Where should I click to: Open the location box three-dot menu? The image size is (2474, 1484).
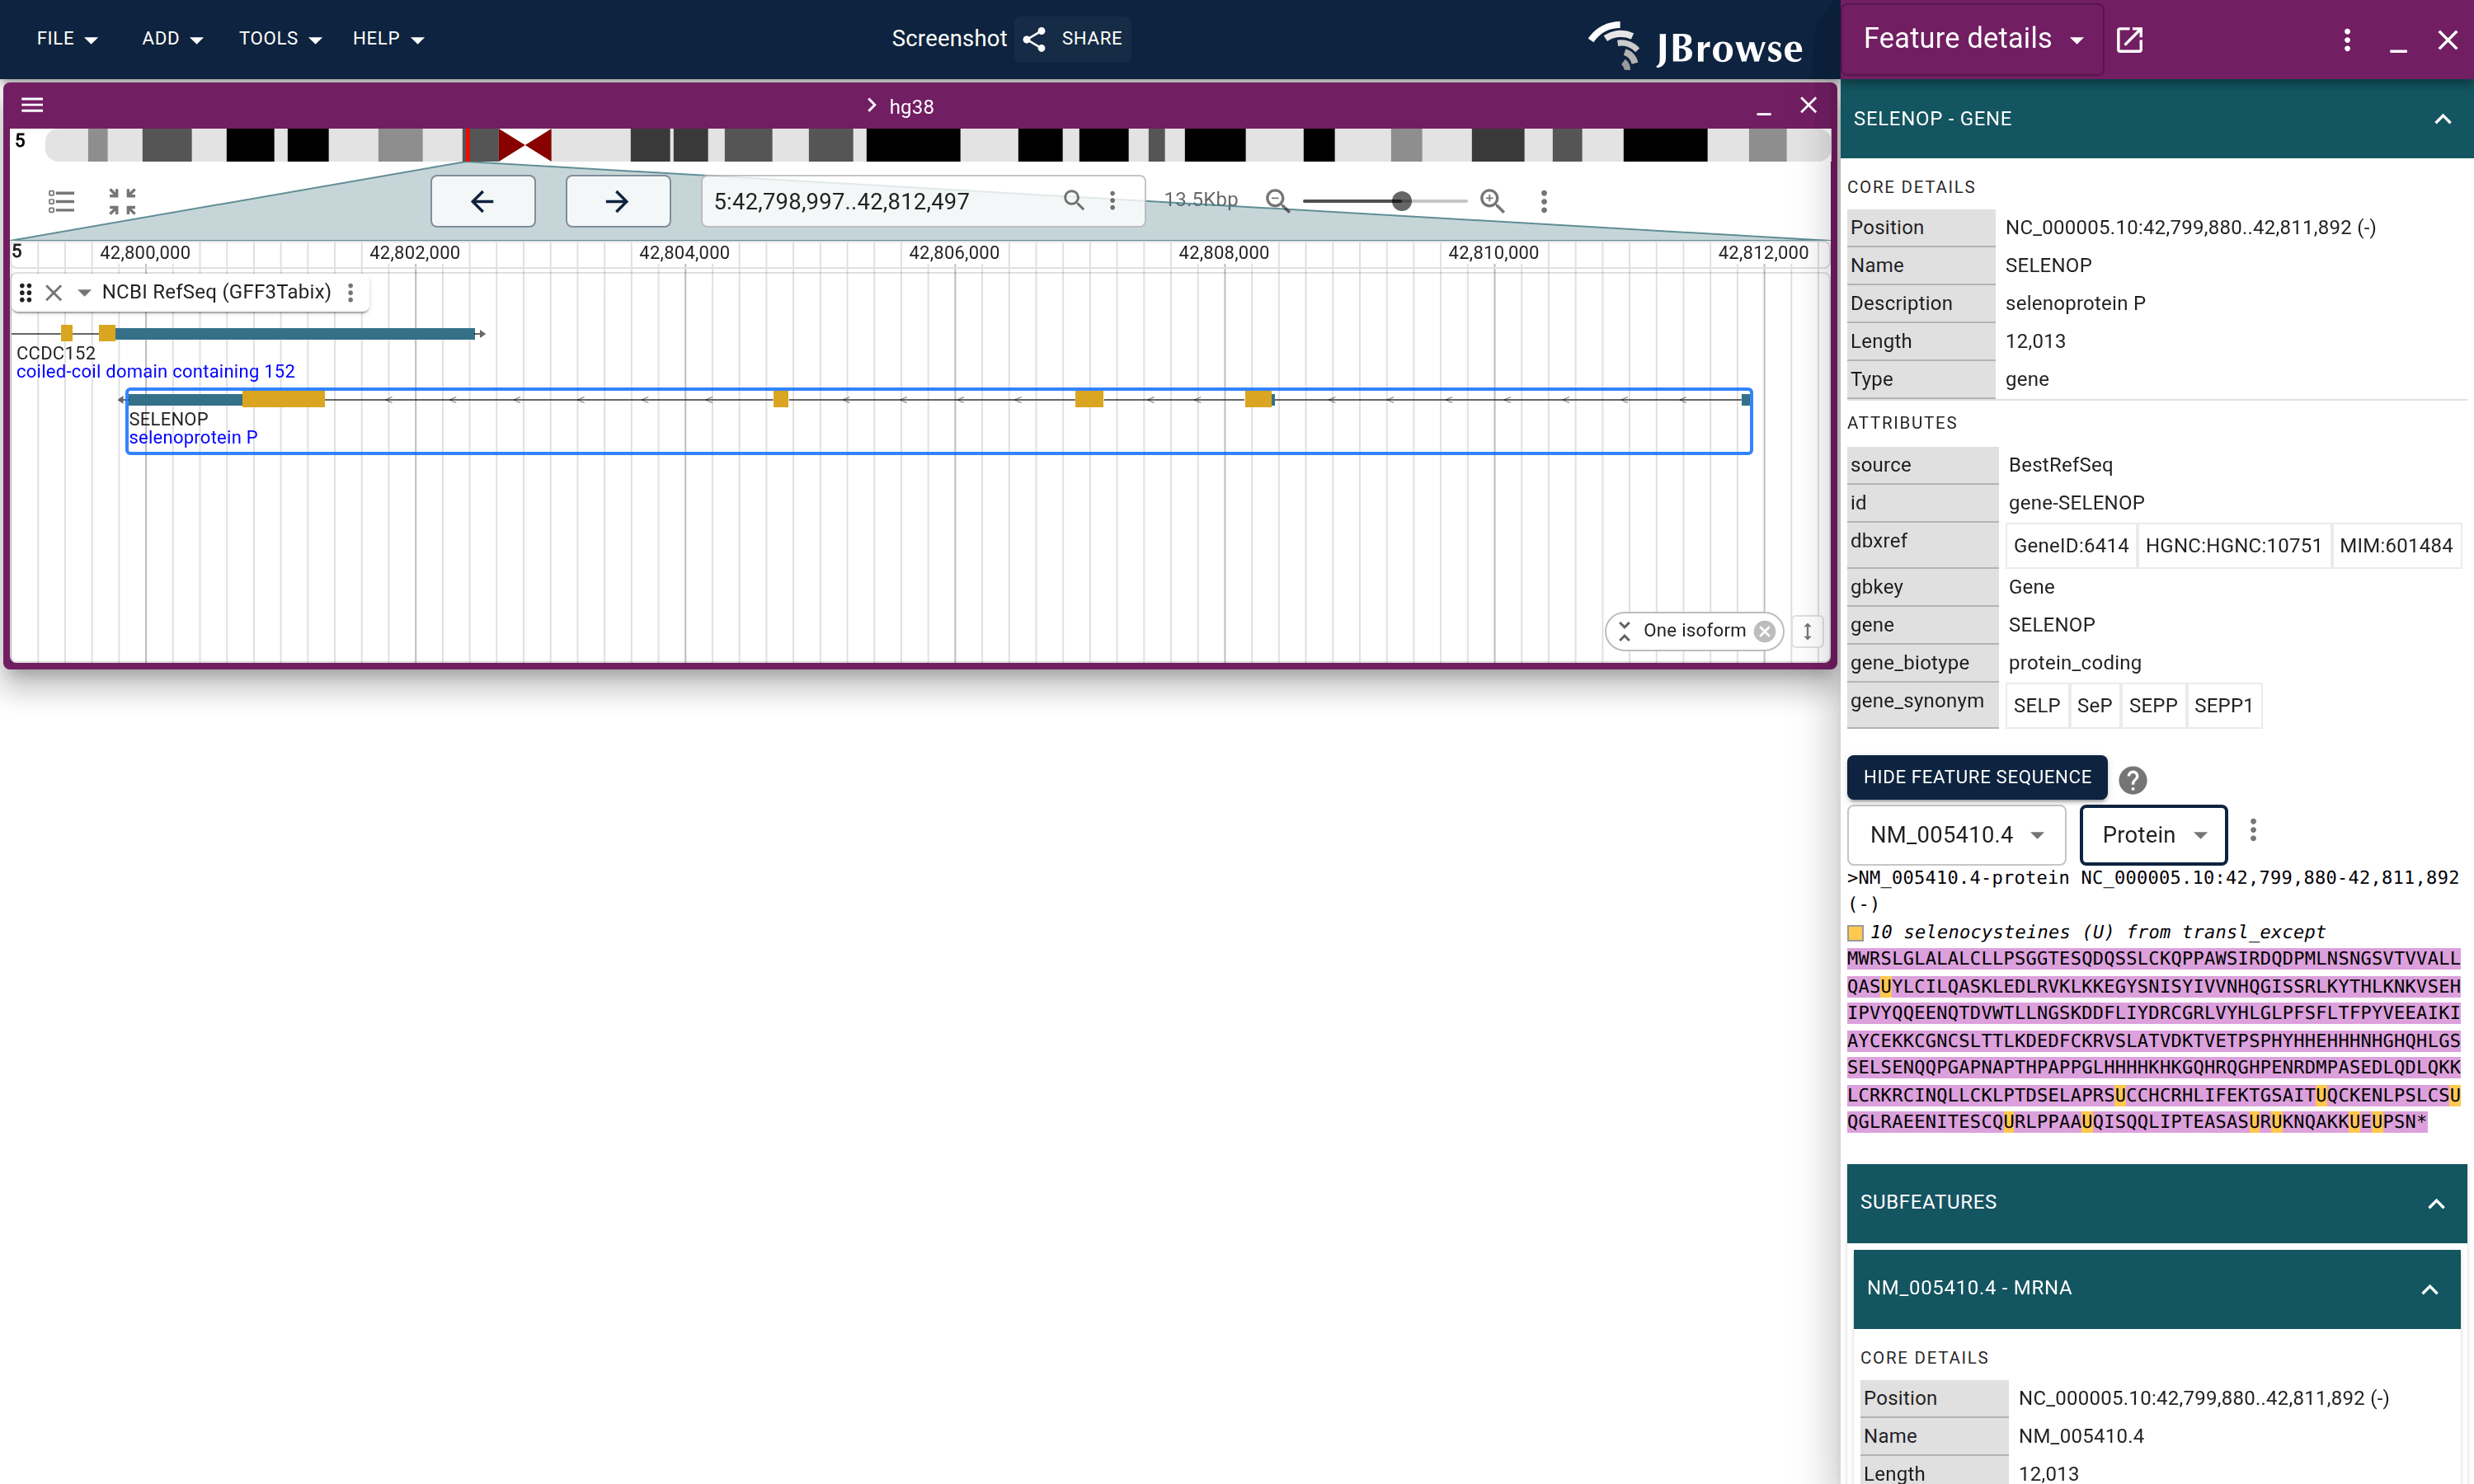coord(1112,201)
